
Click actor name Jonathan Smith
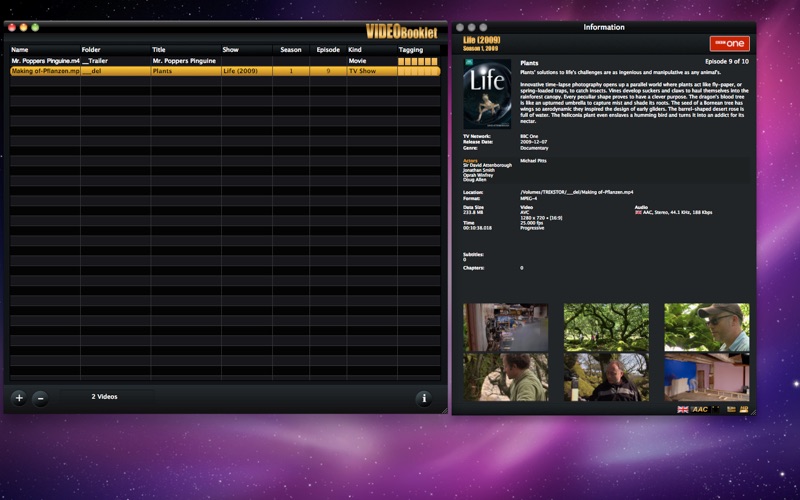479,170
